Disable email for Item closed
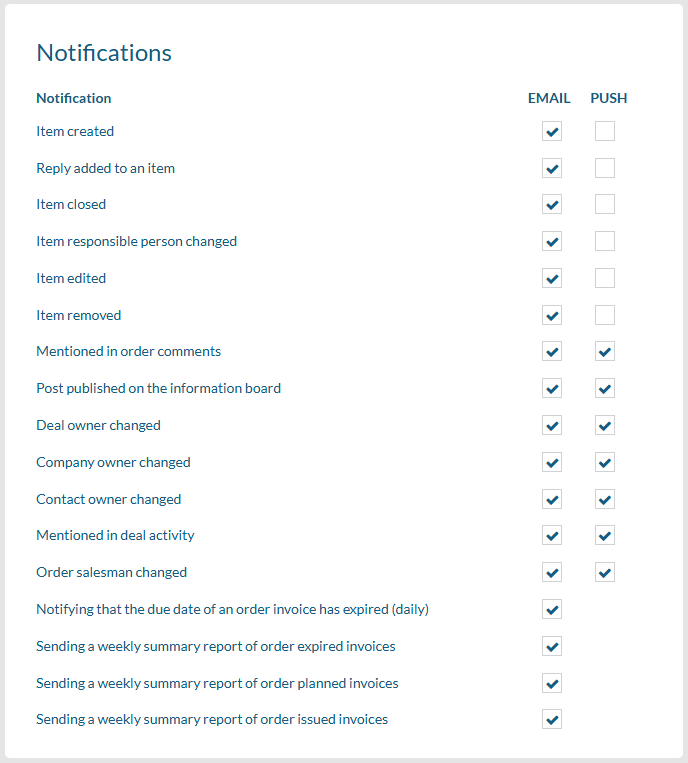 (x=552, y=205)
